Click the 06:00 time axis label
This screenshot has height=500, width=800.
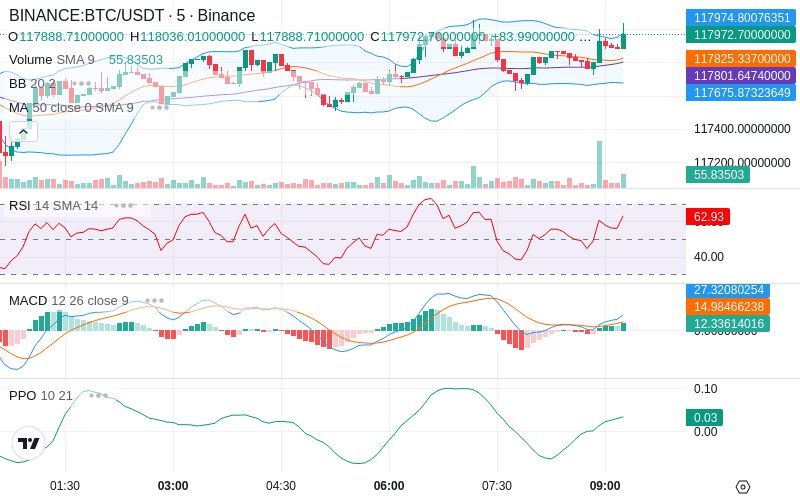(x=389, y=486)
